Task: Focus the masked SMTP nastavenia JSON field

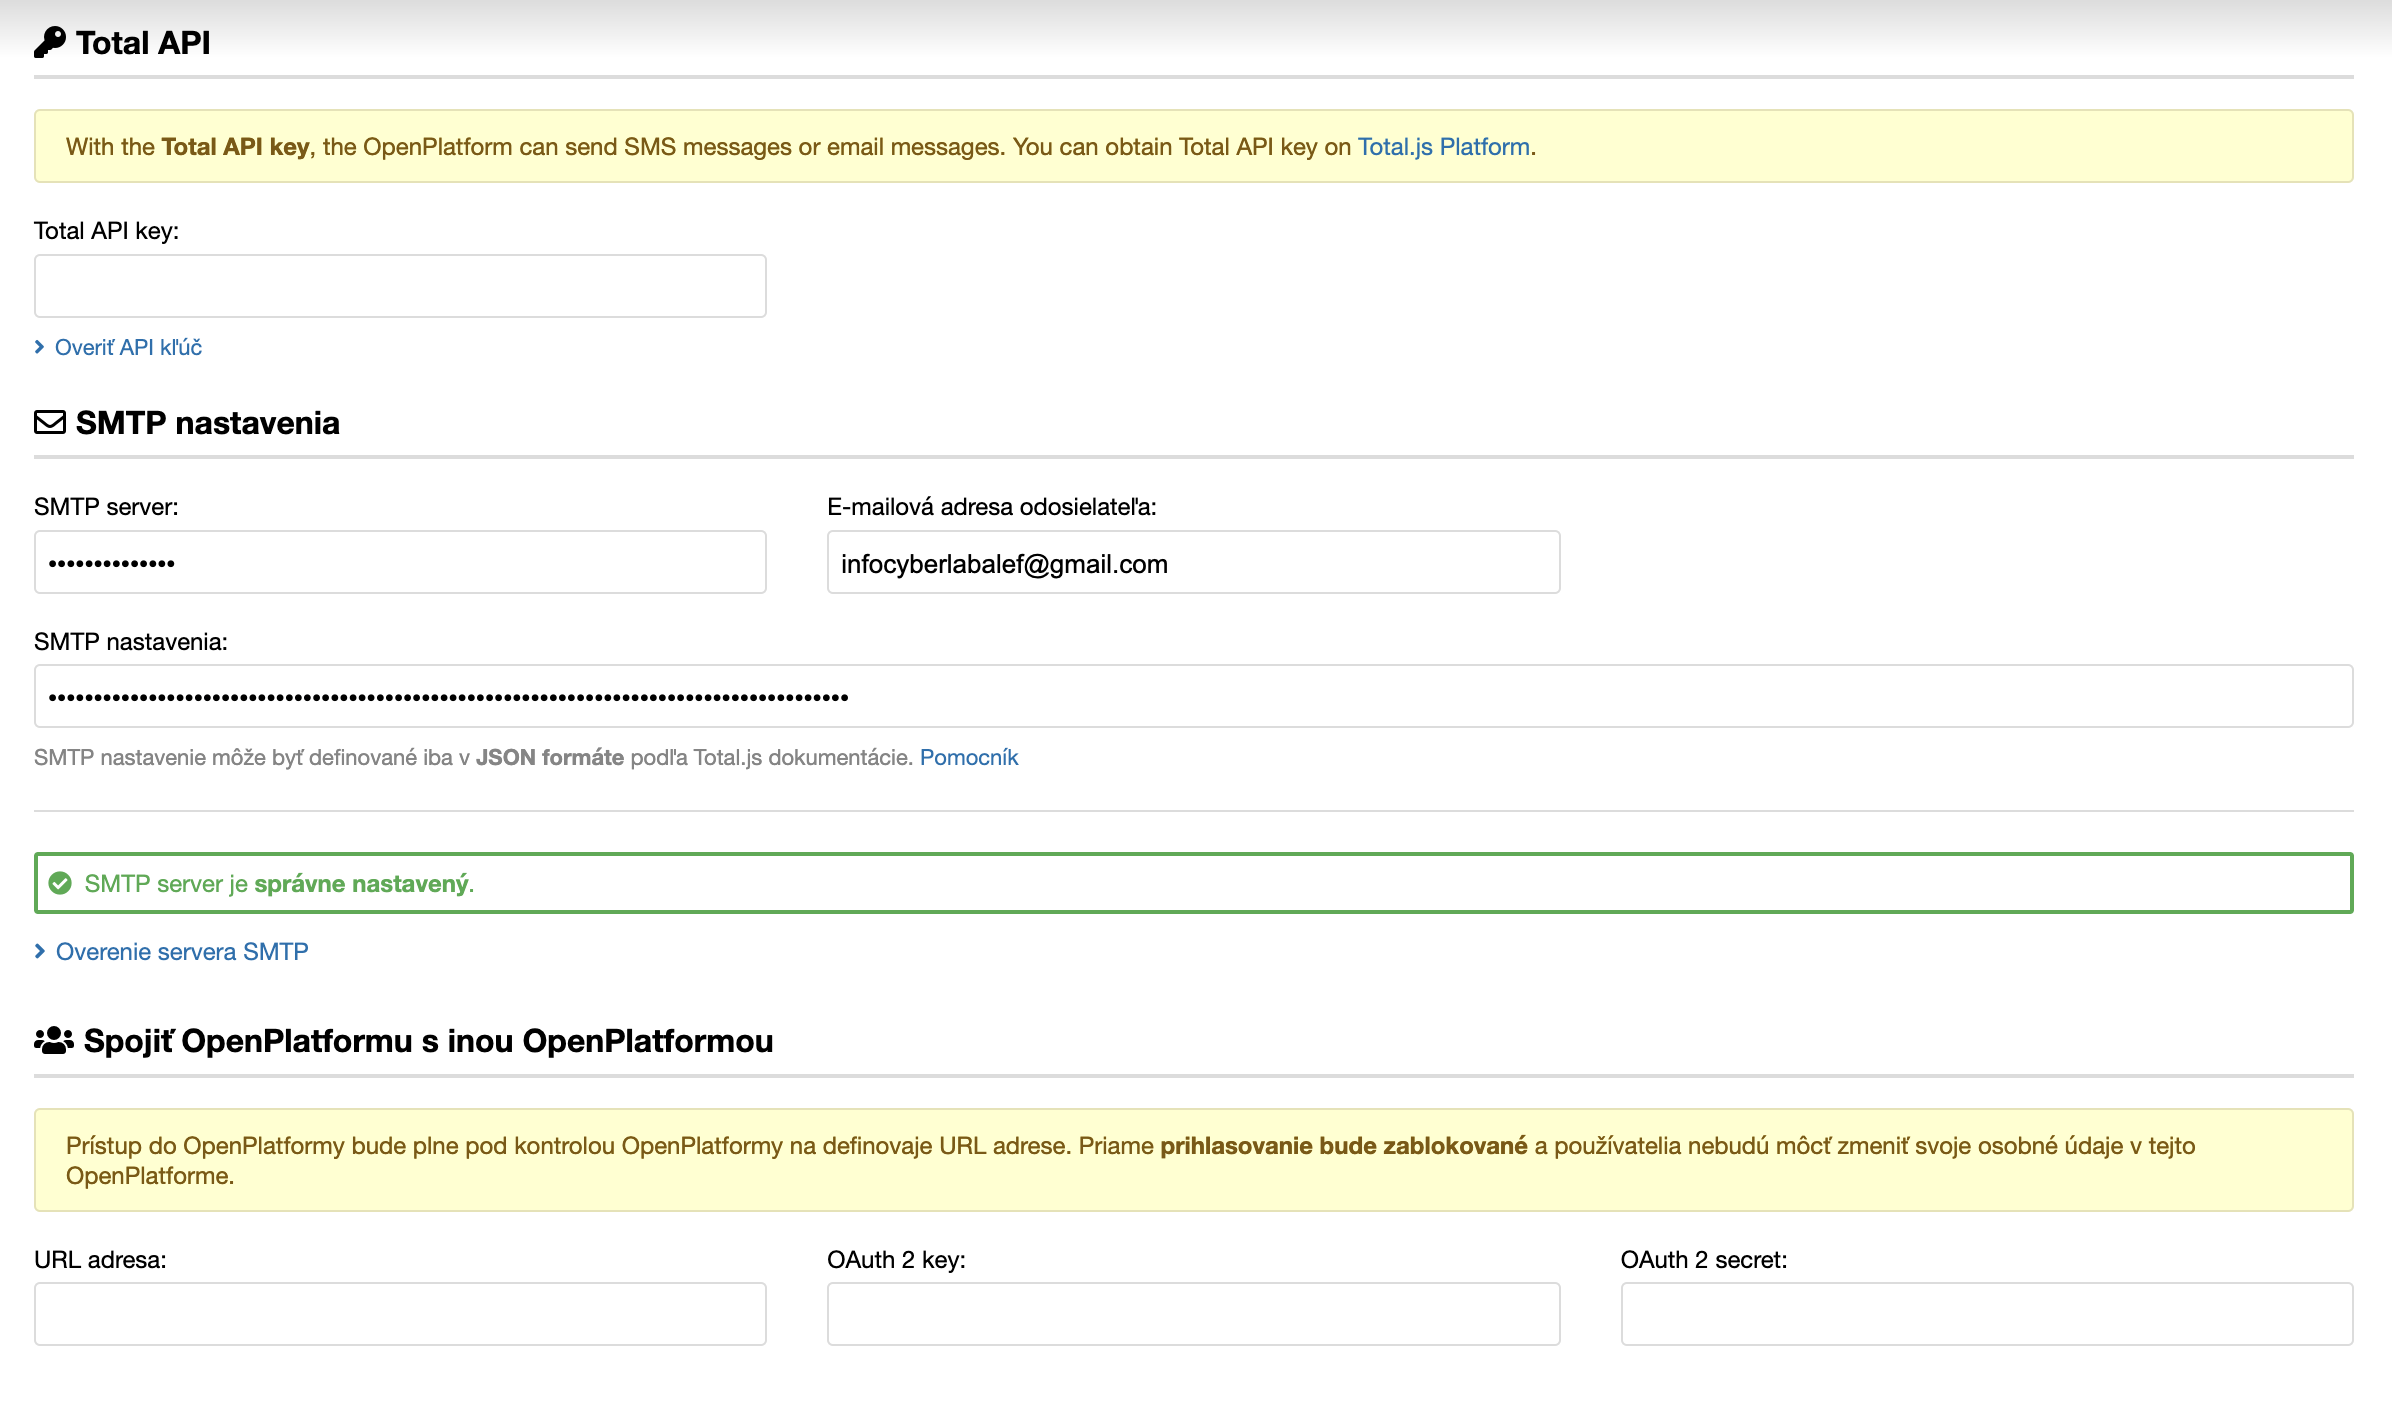Action: 1193,696
